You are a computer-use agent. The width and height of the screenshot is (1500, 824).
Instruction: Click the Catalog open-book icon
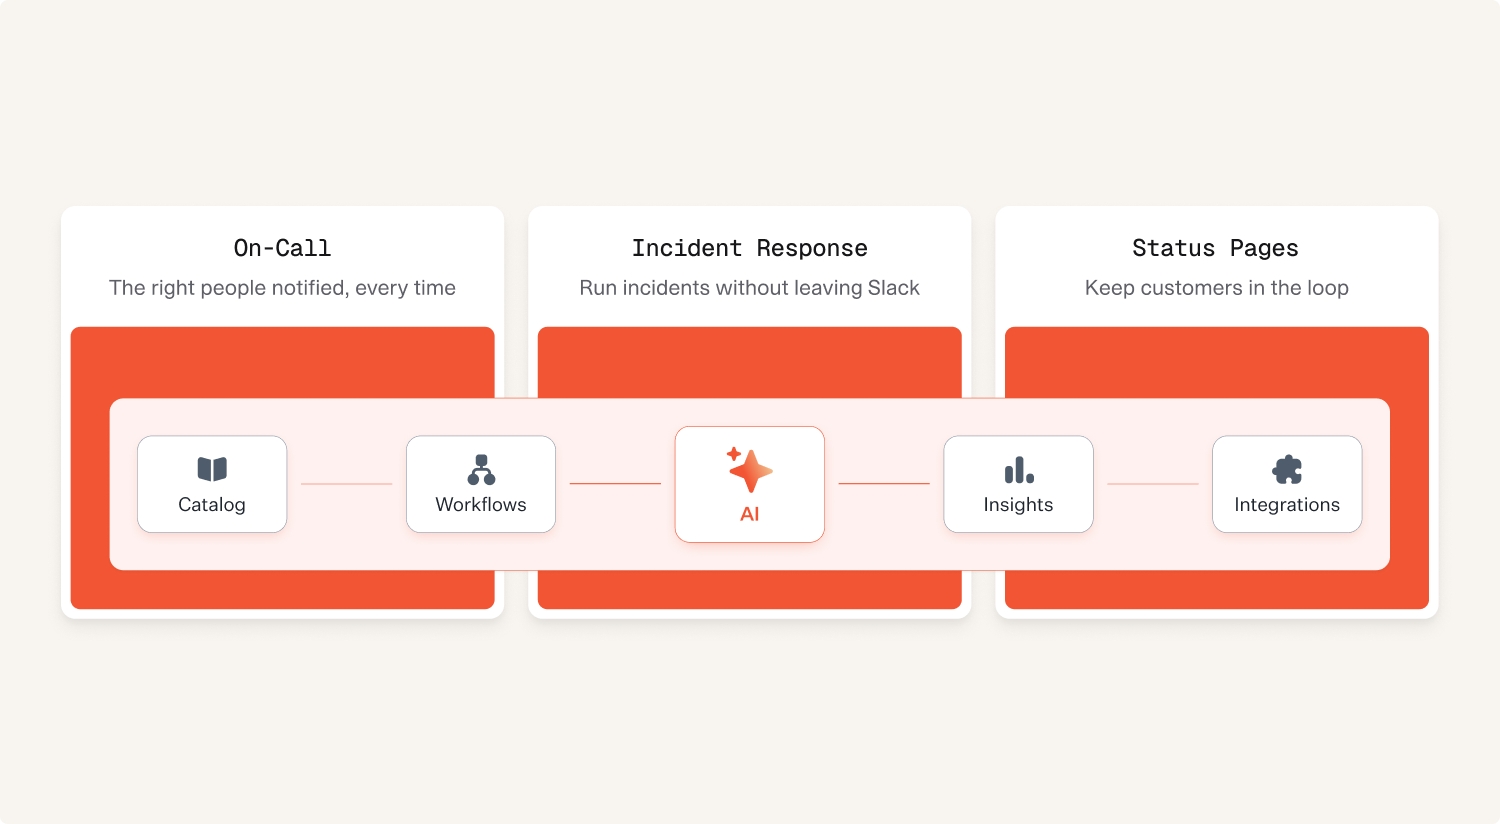(x=212, y=469)
